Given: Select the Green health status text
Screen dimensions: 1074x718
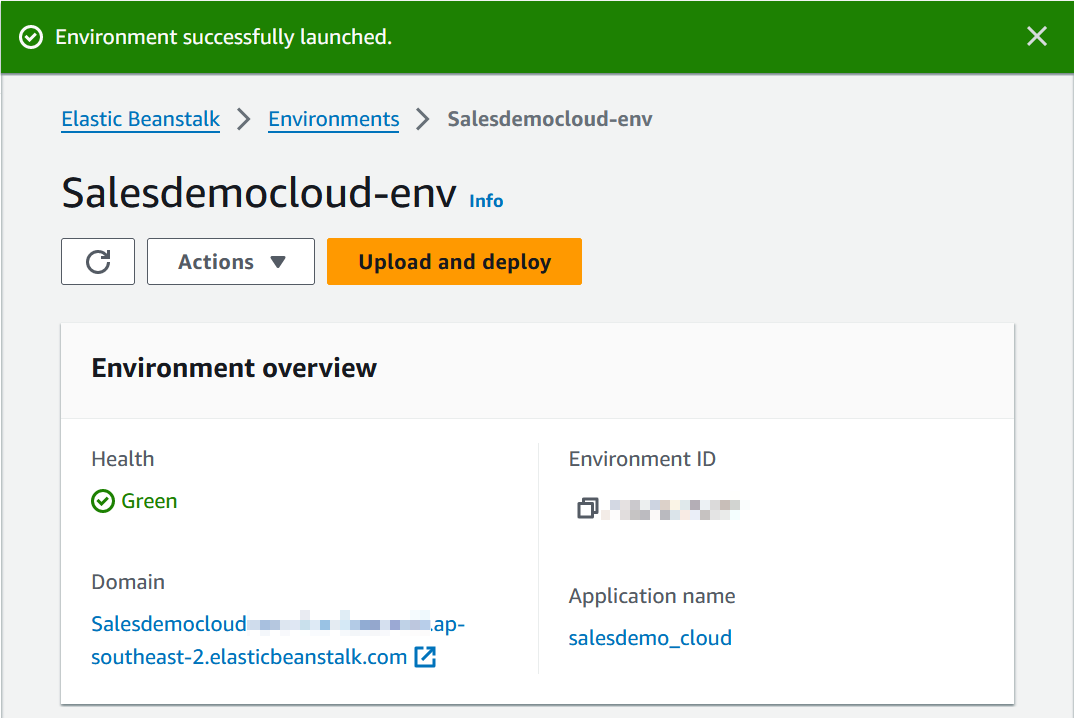Looking at the screenshot, I should (x=149, y=501).
